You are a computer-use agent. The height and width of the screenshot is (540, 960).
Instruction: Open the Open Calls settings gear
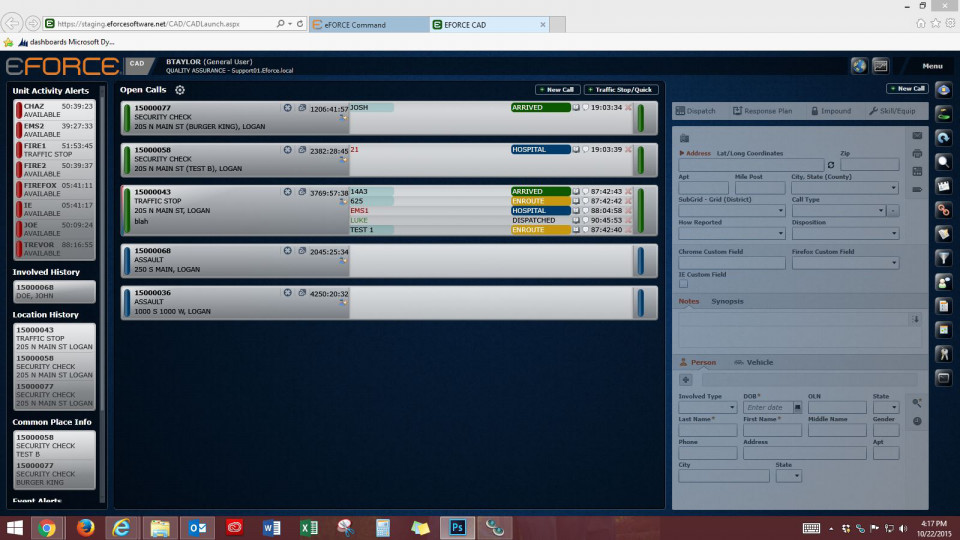[x=180, y=90]
